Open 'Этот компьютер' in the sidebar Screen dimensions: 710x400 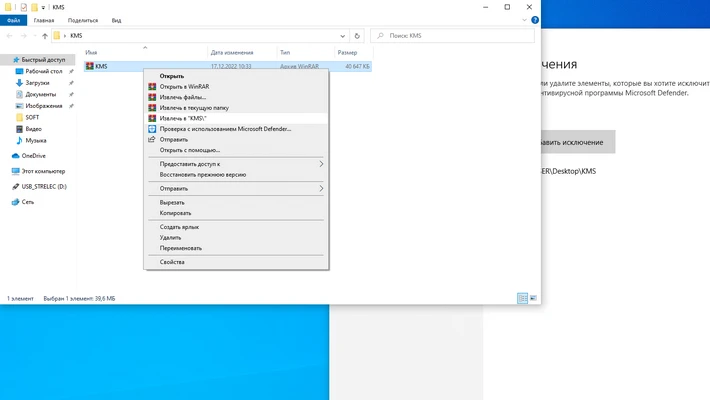coord(43,171)
